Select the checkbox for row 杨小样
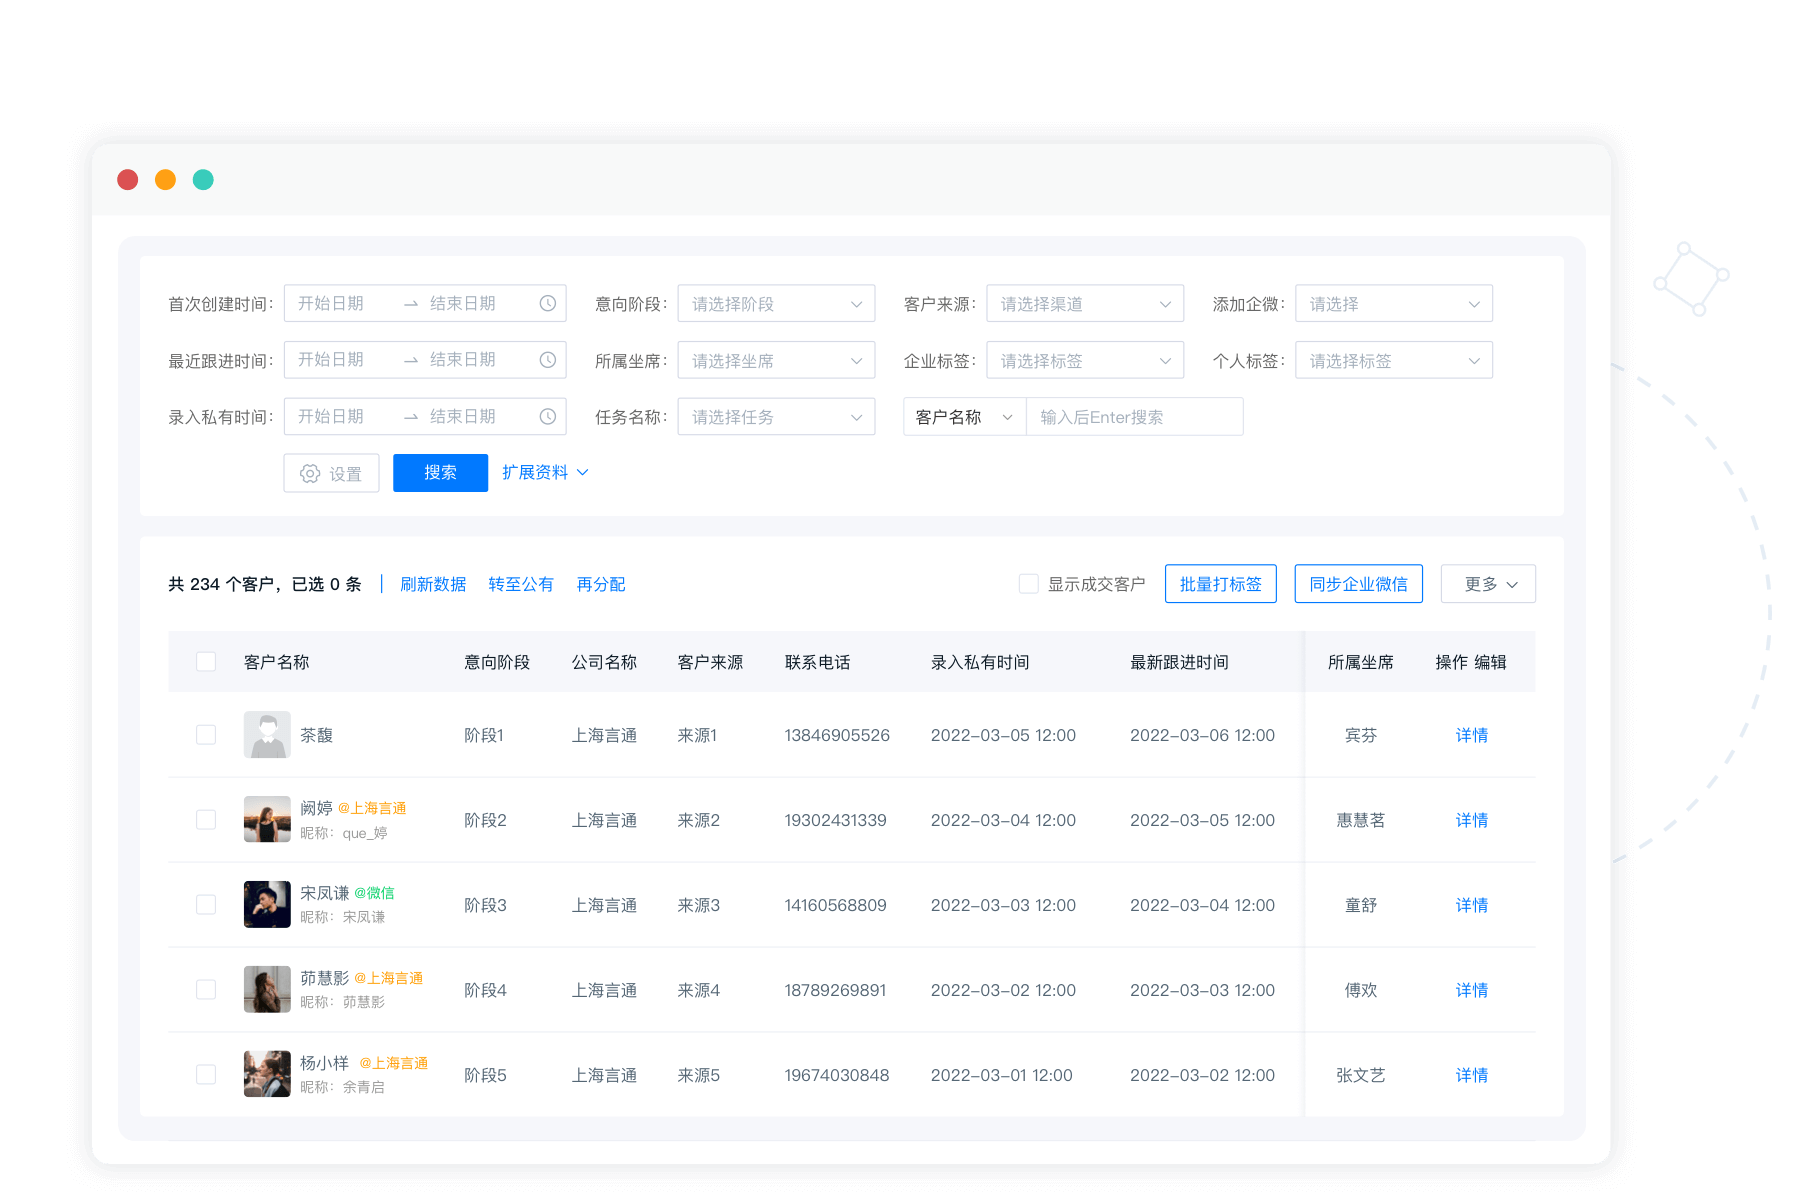Image resolution: width=1820 pixels, height=1200 pixels. point(206,1075)
